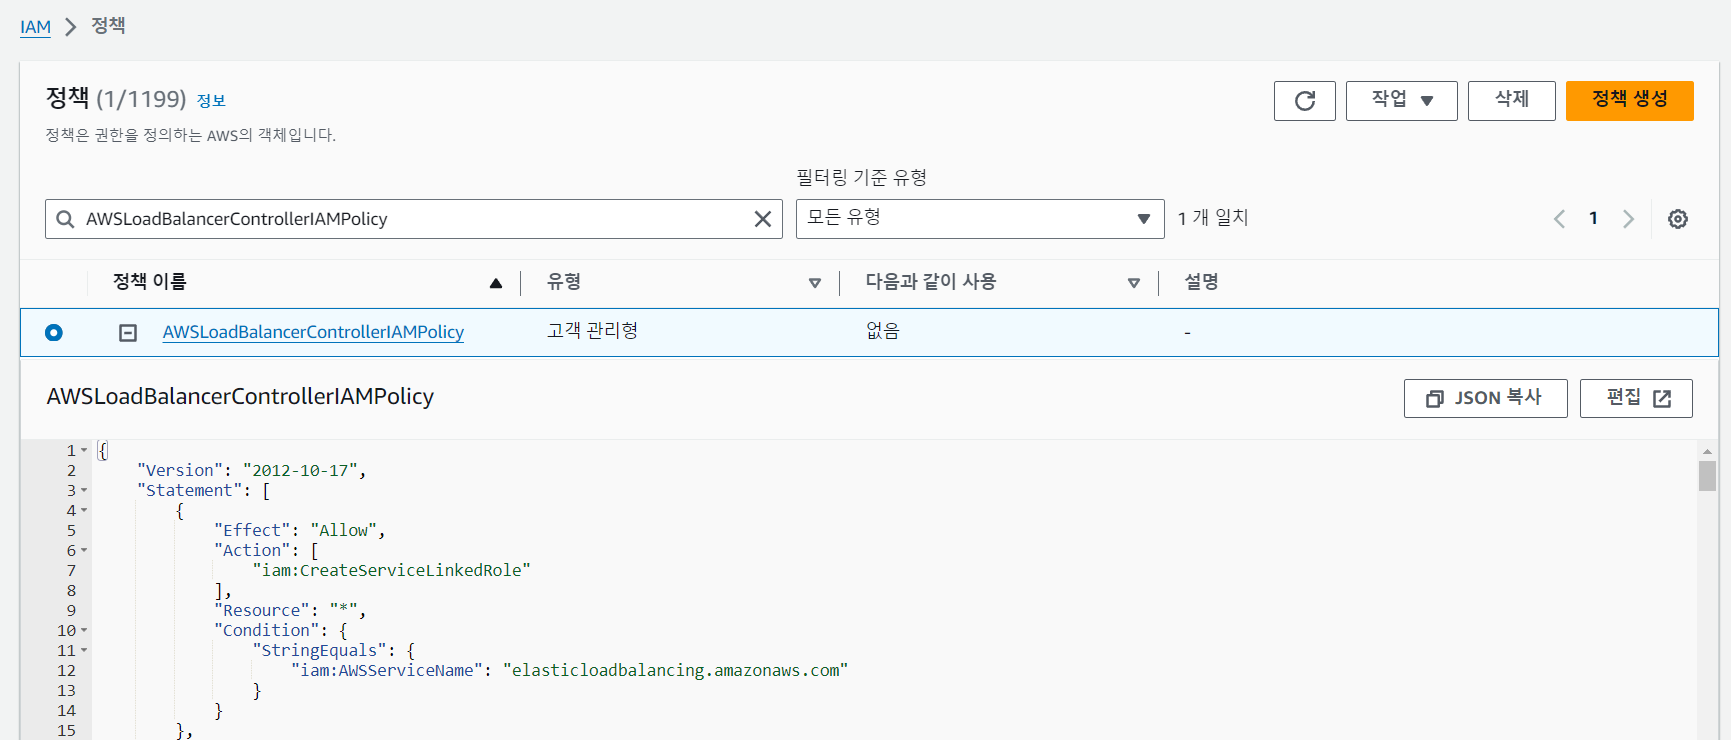
Task: Fold JSON code at line 1
Action: pyautogui.click(x=84, y=450)
